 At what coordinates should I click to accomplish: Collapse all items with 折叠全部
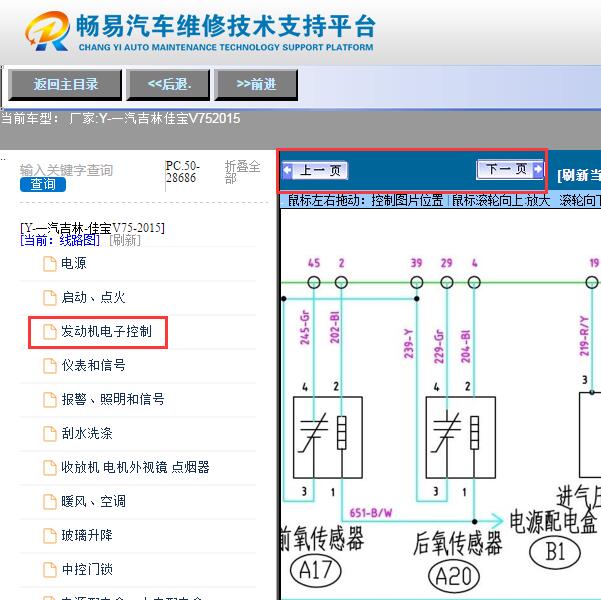[x=242, y=172]
